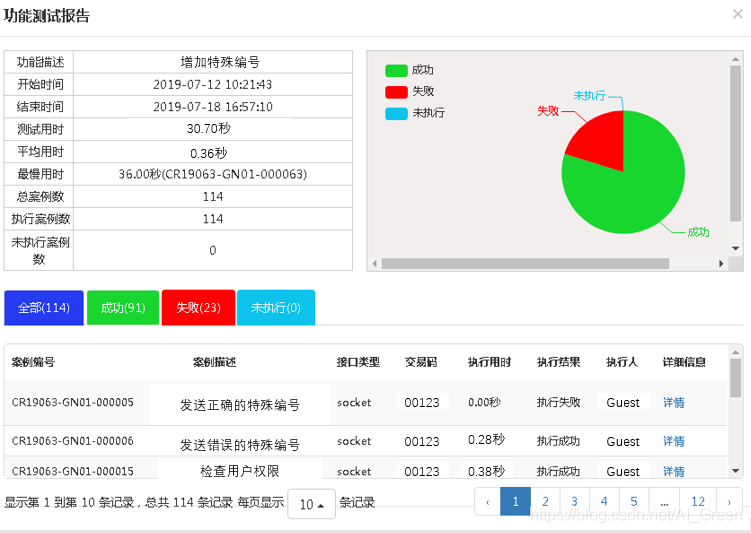The width and height of the screenshot is (751, 533).
Task: Click the case table vertical scrollbar thumb
Action: (736, 378)
